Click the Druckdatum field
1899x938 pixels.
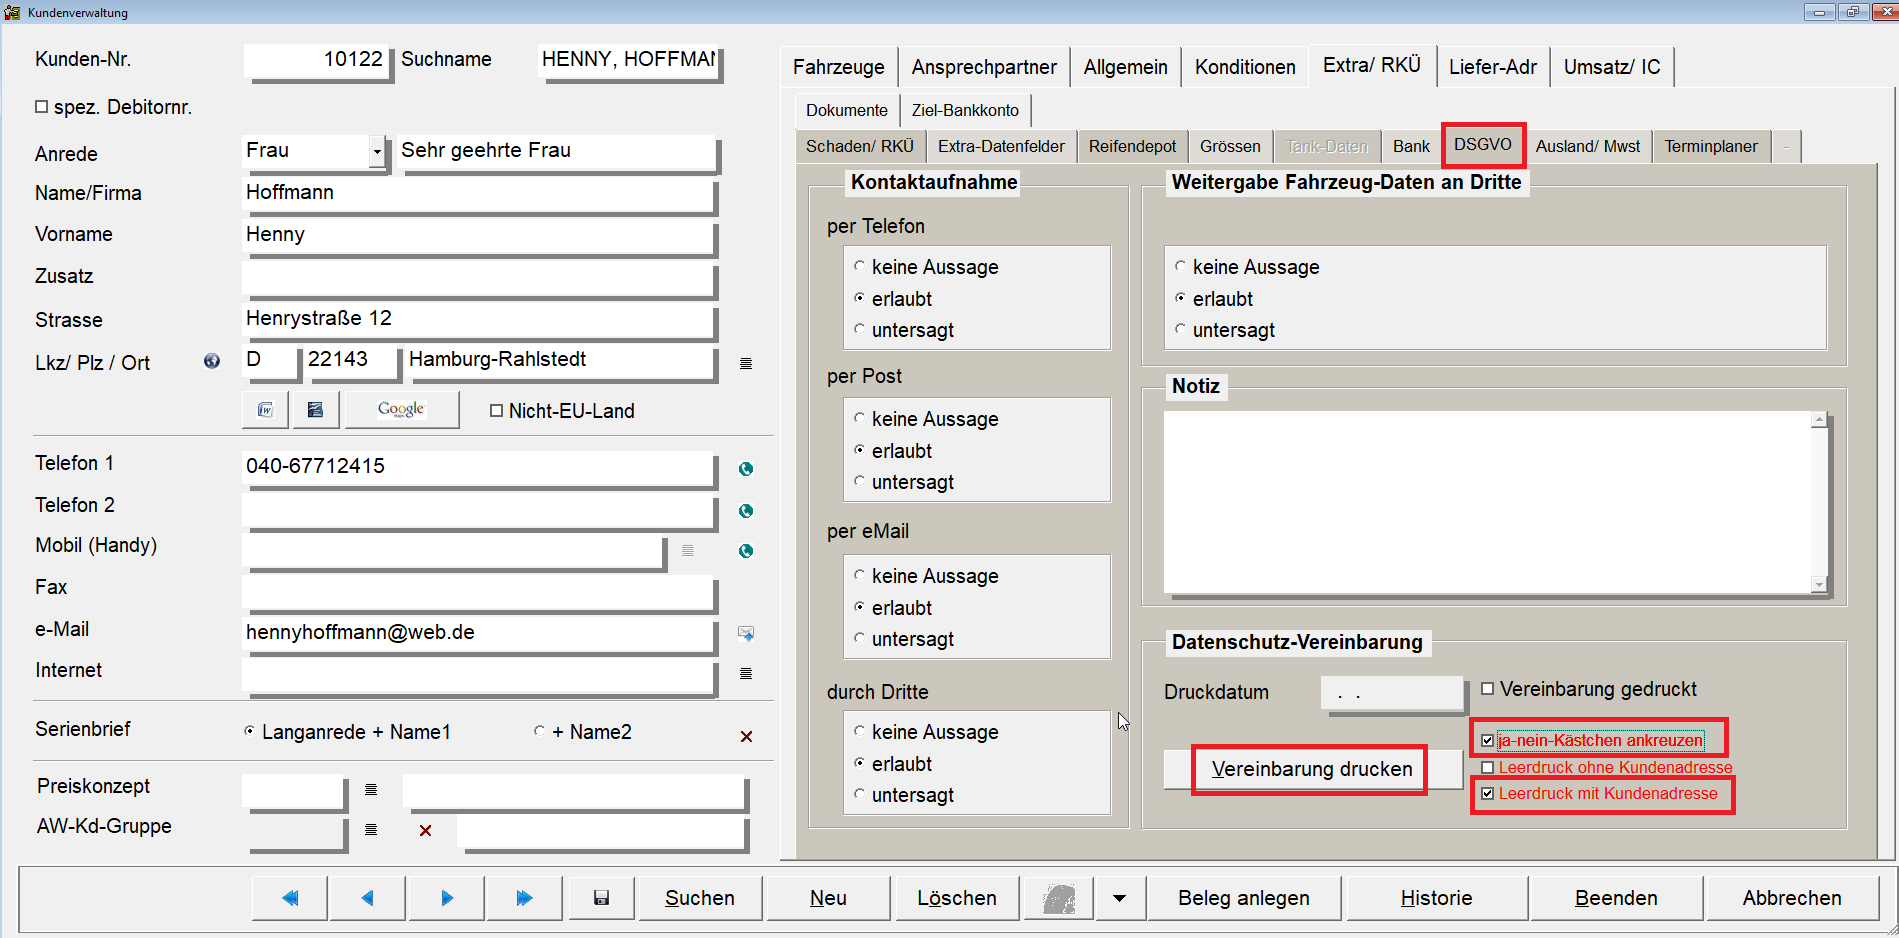1392,693
